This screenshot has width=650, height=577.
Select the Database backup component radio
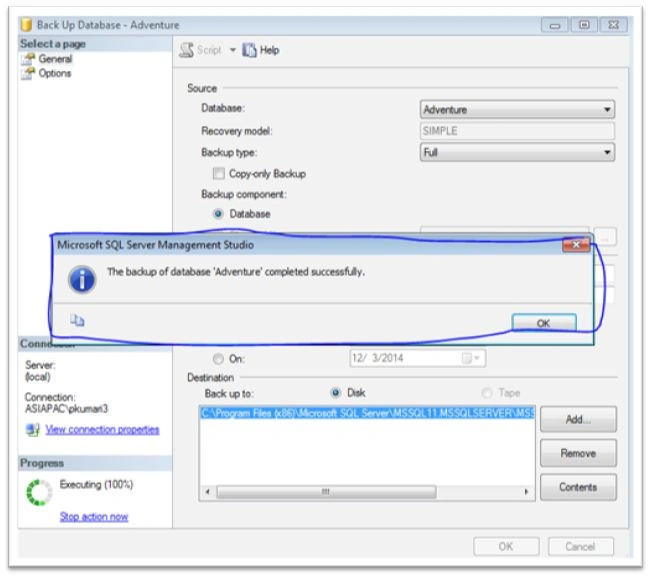coord(218,214)
